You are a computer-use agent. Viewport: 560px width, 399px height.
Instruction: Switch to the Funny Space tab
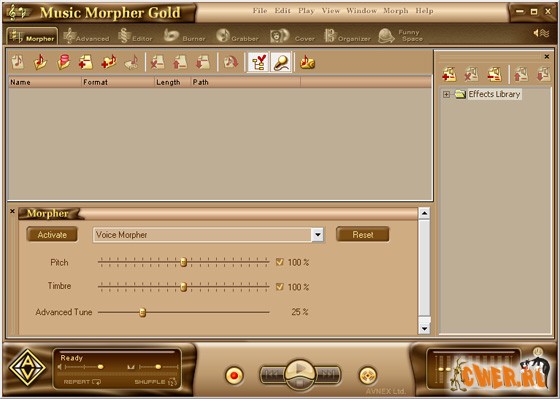(400, 36)
